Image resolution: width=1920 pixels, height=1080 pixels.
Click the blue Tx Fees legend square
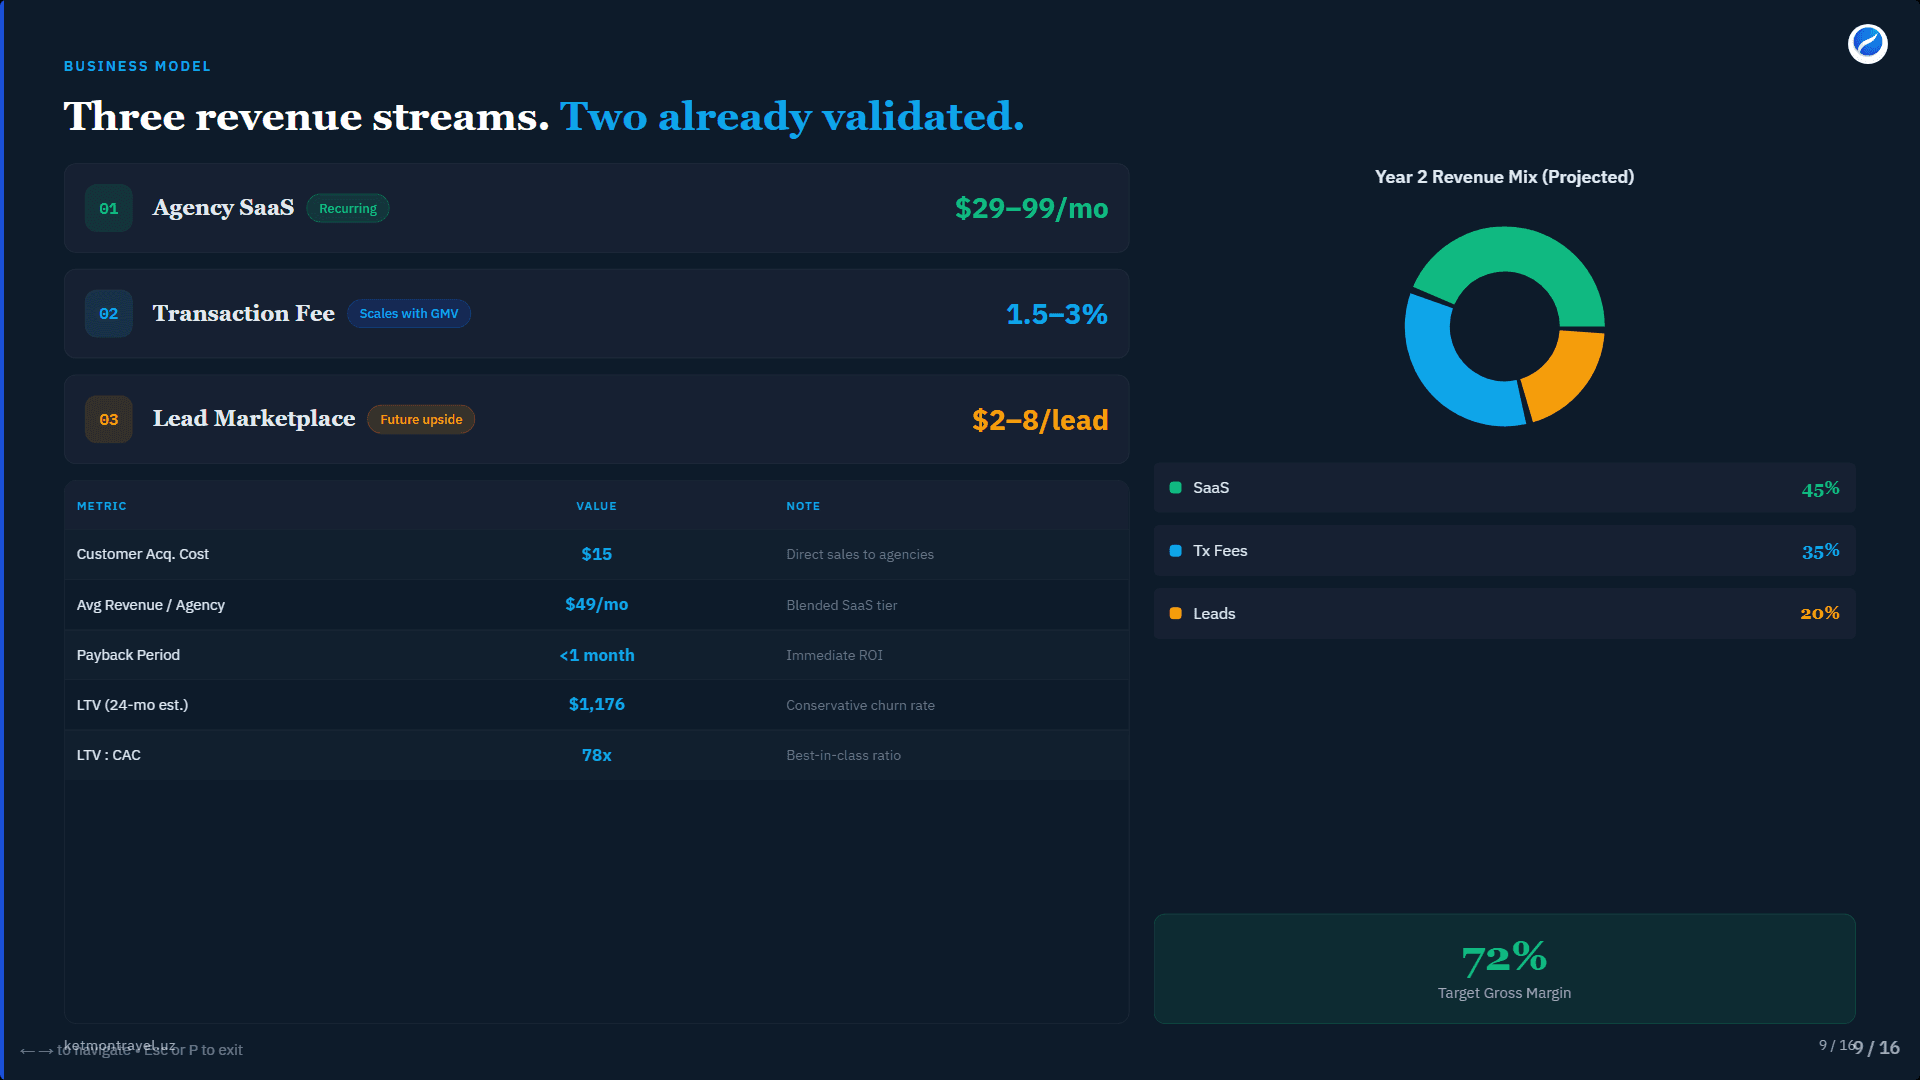[x=1176, y=551]
